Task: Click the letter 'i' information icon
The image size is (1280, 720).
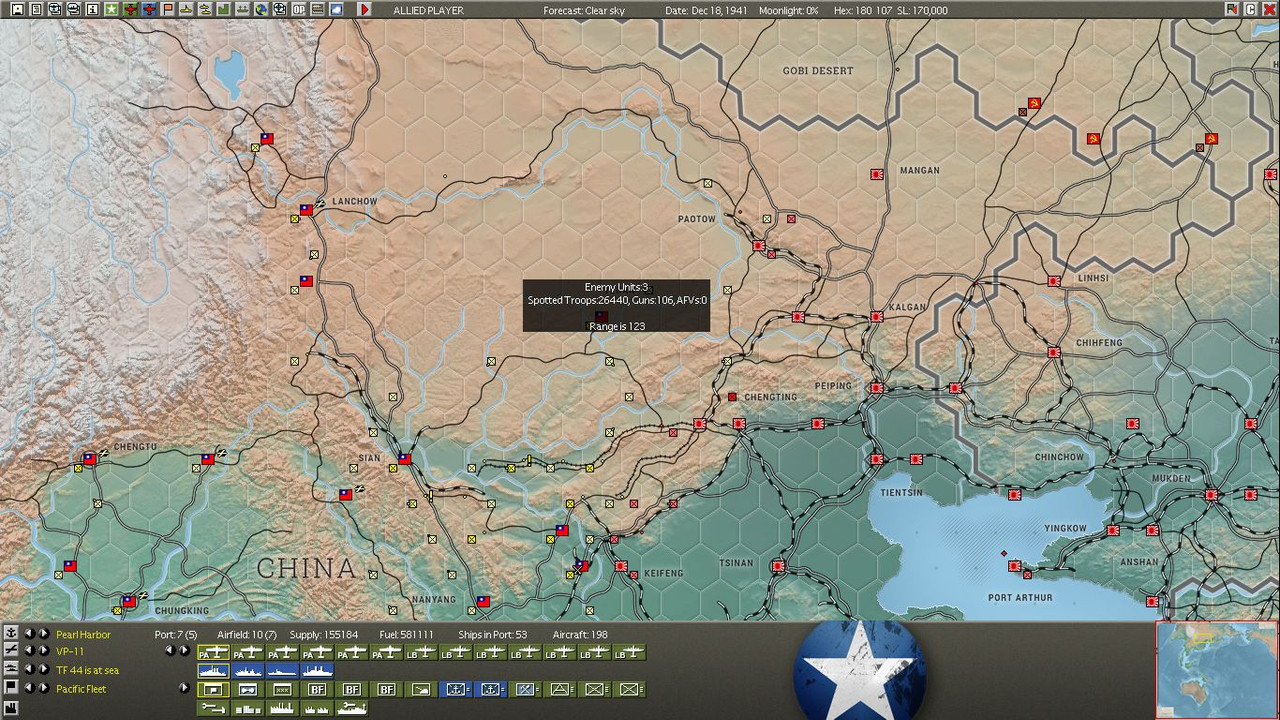Action: (x=92, y=9)
